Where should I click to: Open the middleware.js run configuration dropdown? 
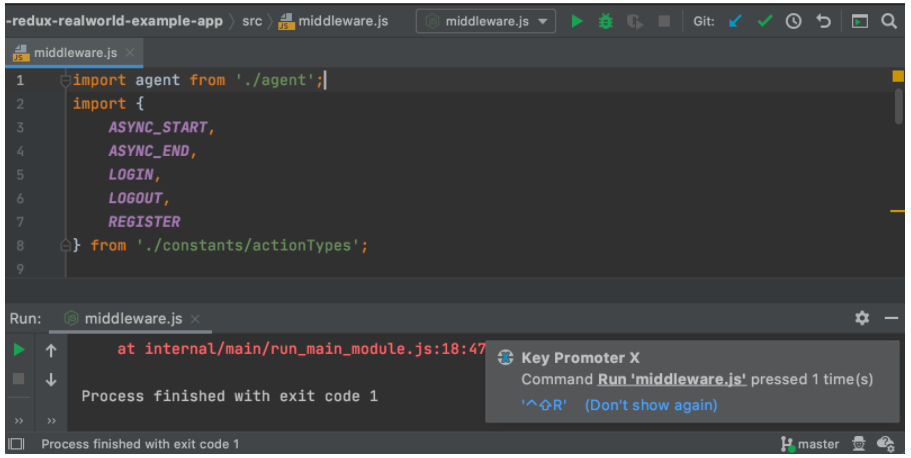(486, 21)
